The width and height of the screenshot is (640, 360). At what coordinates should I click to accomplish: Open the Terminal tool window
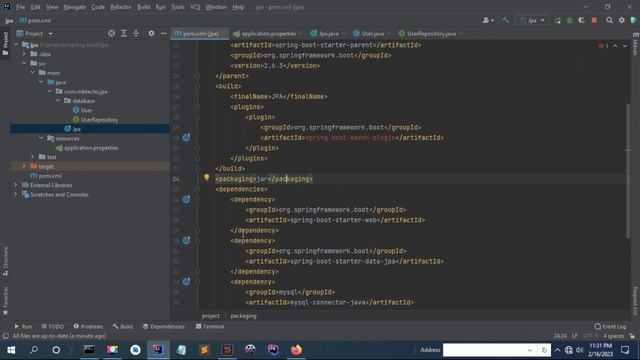[x=210, y=326]
